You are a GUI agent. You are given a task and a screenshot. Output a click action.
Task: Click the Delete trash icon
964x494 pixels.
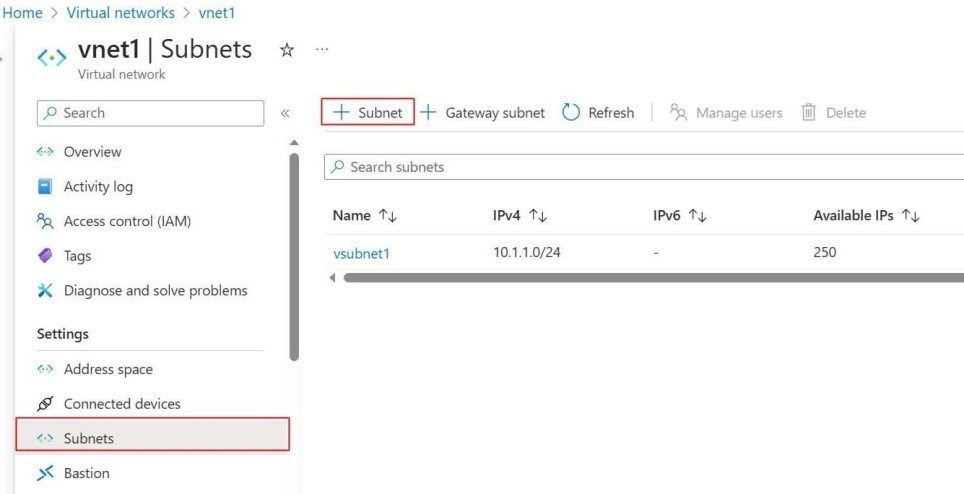809,113
